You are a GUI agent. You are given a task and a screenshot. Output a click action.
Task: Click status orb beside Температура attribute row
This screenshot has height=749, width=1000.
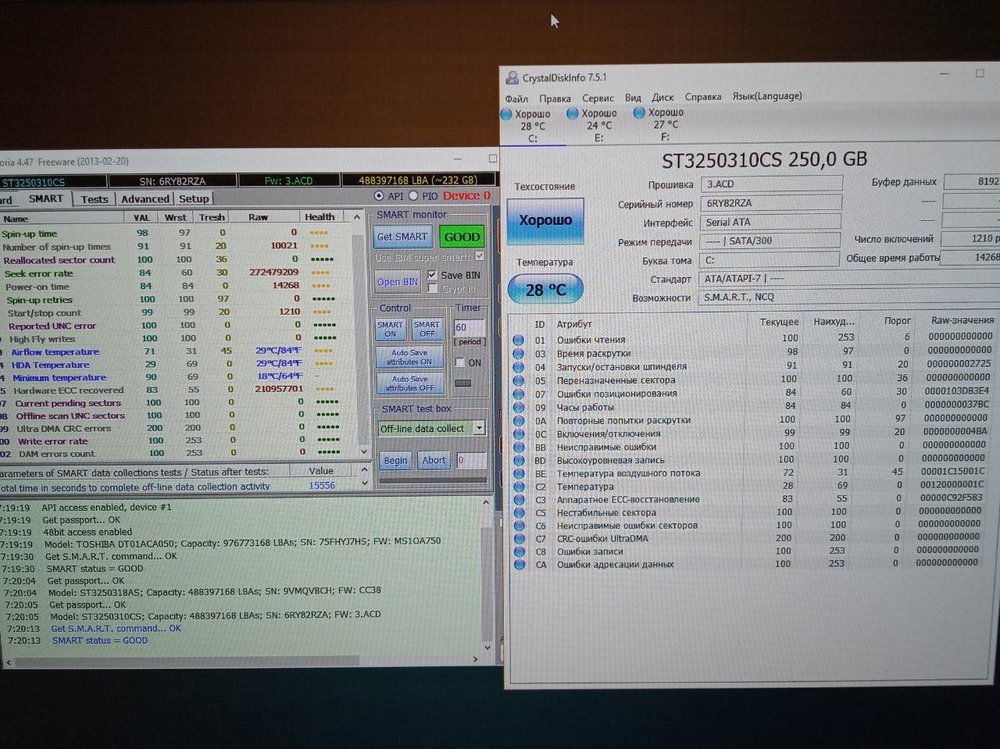518,486
